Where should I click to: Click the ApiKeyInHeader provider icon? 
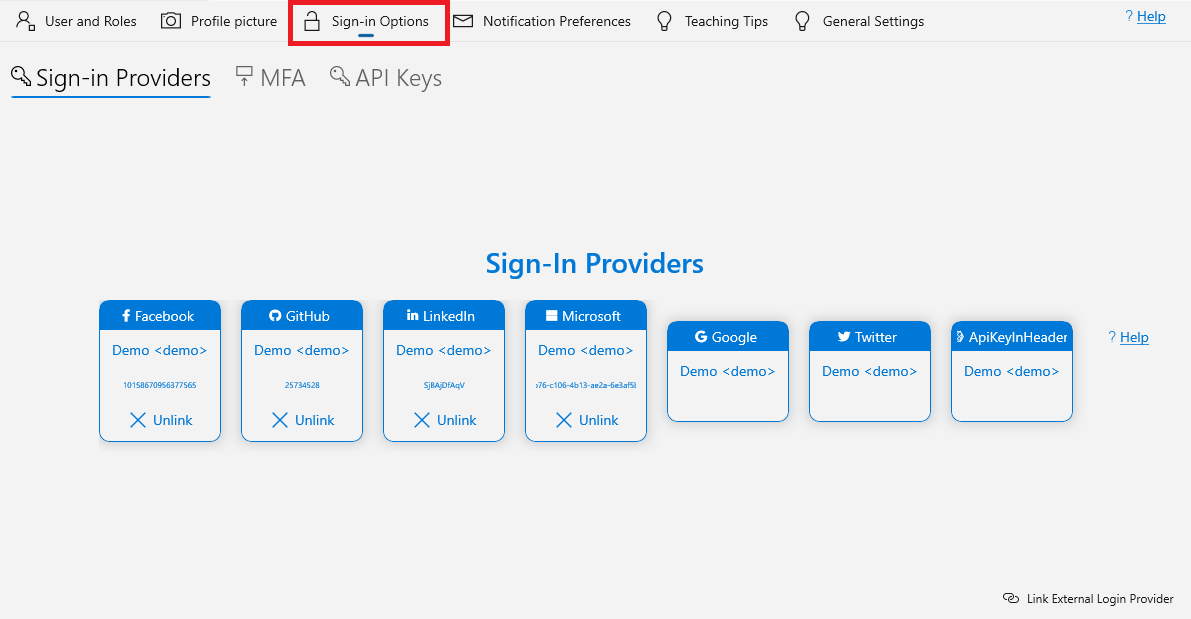960,336
